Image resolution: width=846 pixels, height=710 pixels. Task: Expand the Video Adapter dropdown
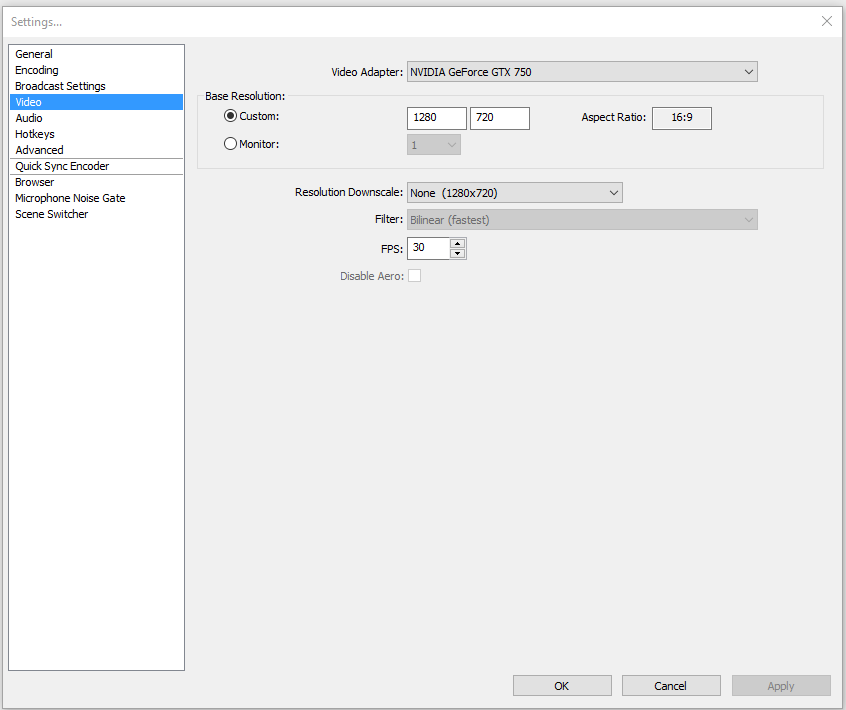[582, 72]
